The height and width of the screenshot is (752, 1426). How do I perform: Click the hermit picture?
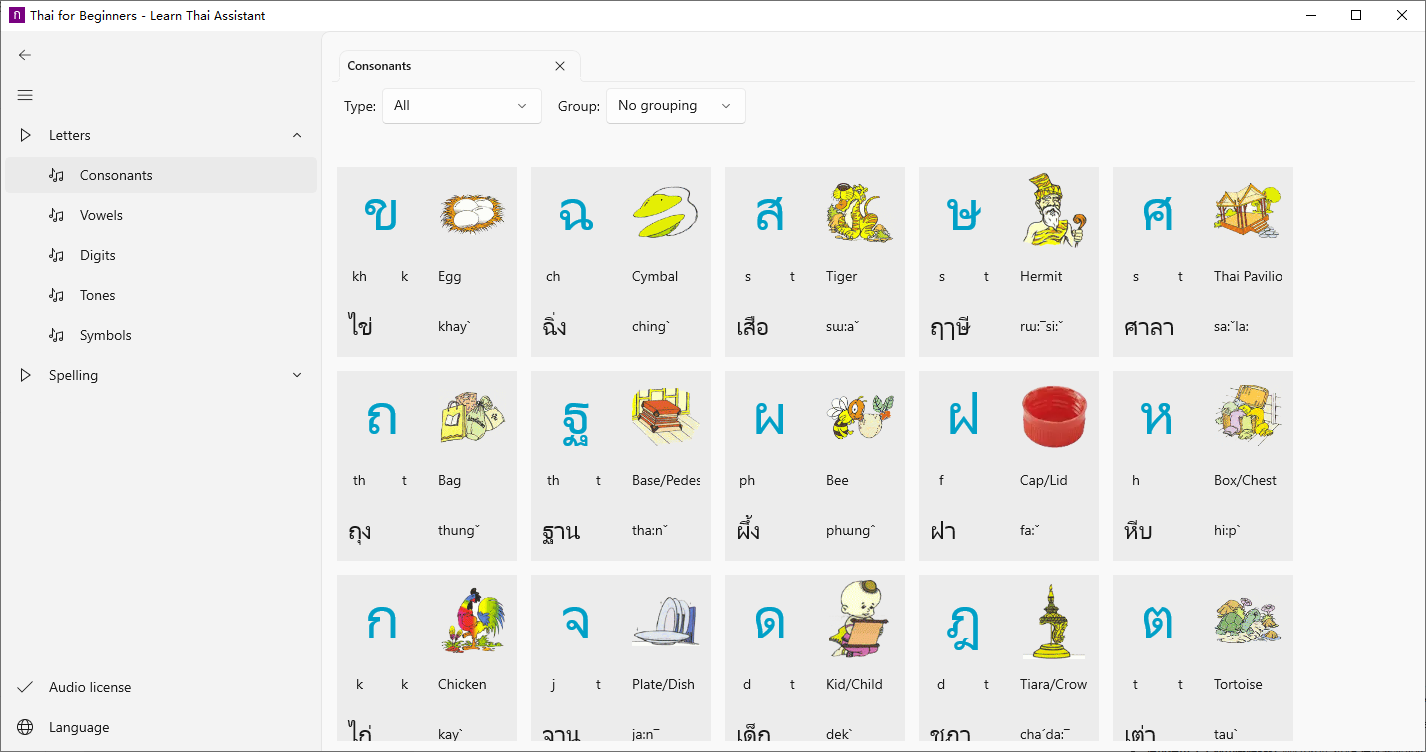1053,210
